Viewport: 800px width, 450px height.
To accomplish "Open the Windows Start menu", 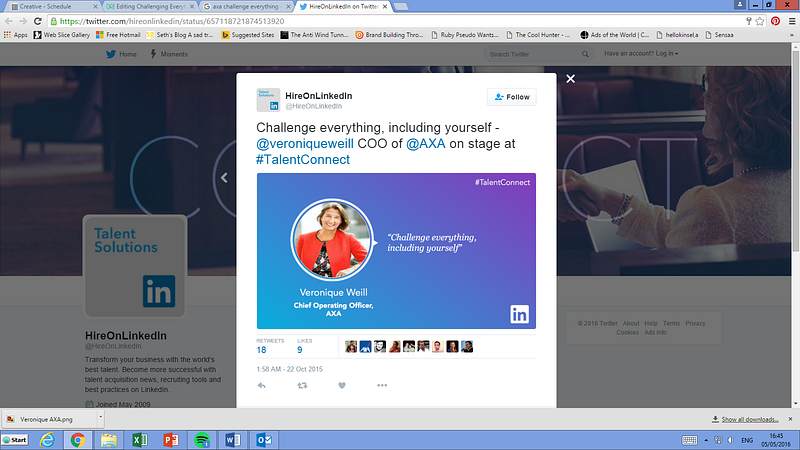I will [15, 440].
